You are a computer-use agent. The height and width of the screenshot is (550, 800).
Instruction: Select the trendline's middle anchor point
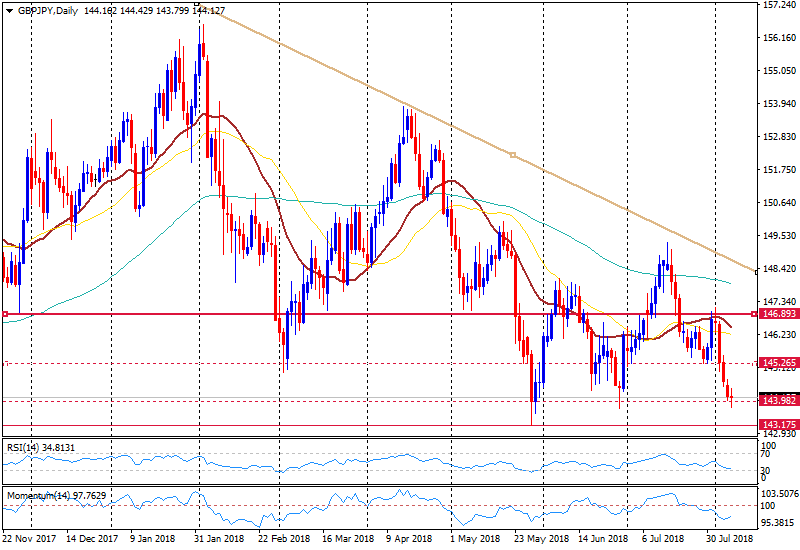[x=513, y=155]
